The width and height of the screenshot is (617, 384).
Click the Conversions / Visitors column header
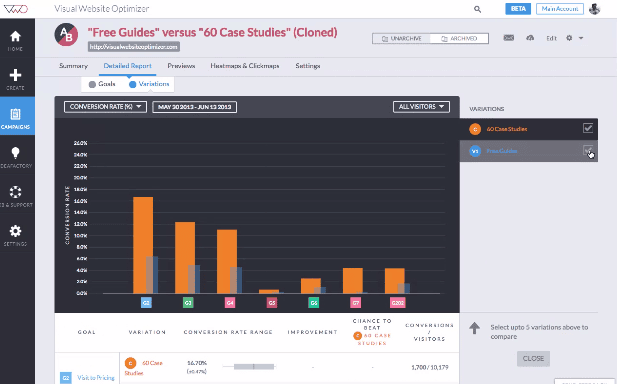click(x=429, y=332)
